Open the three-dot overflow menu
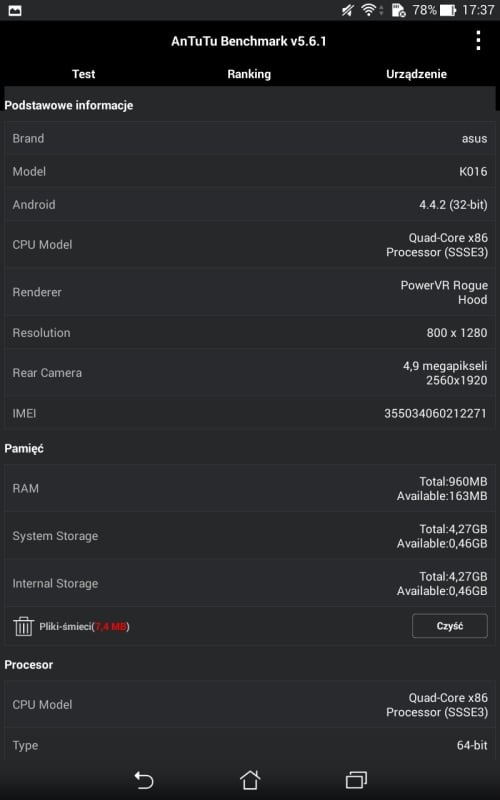The height and width of the screenshot is (800, 500). [478, 41]
